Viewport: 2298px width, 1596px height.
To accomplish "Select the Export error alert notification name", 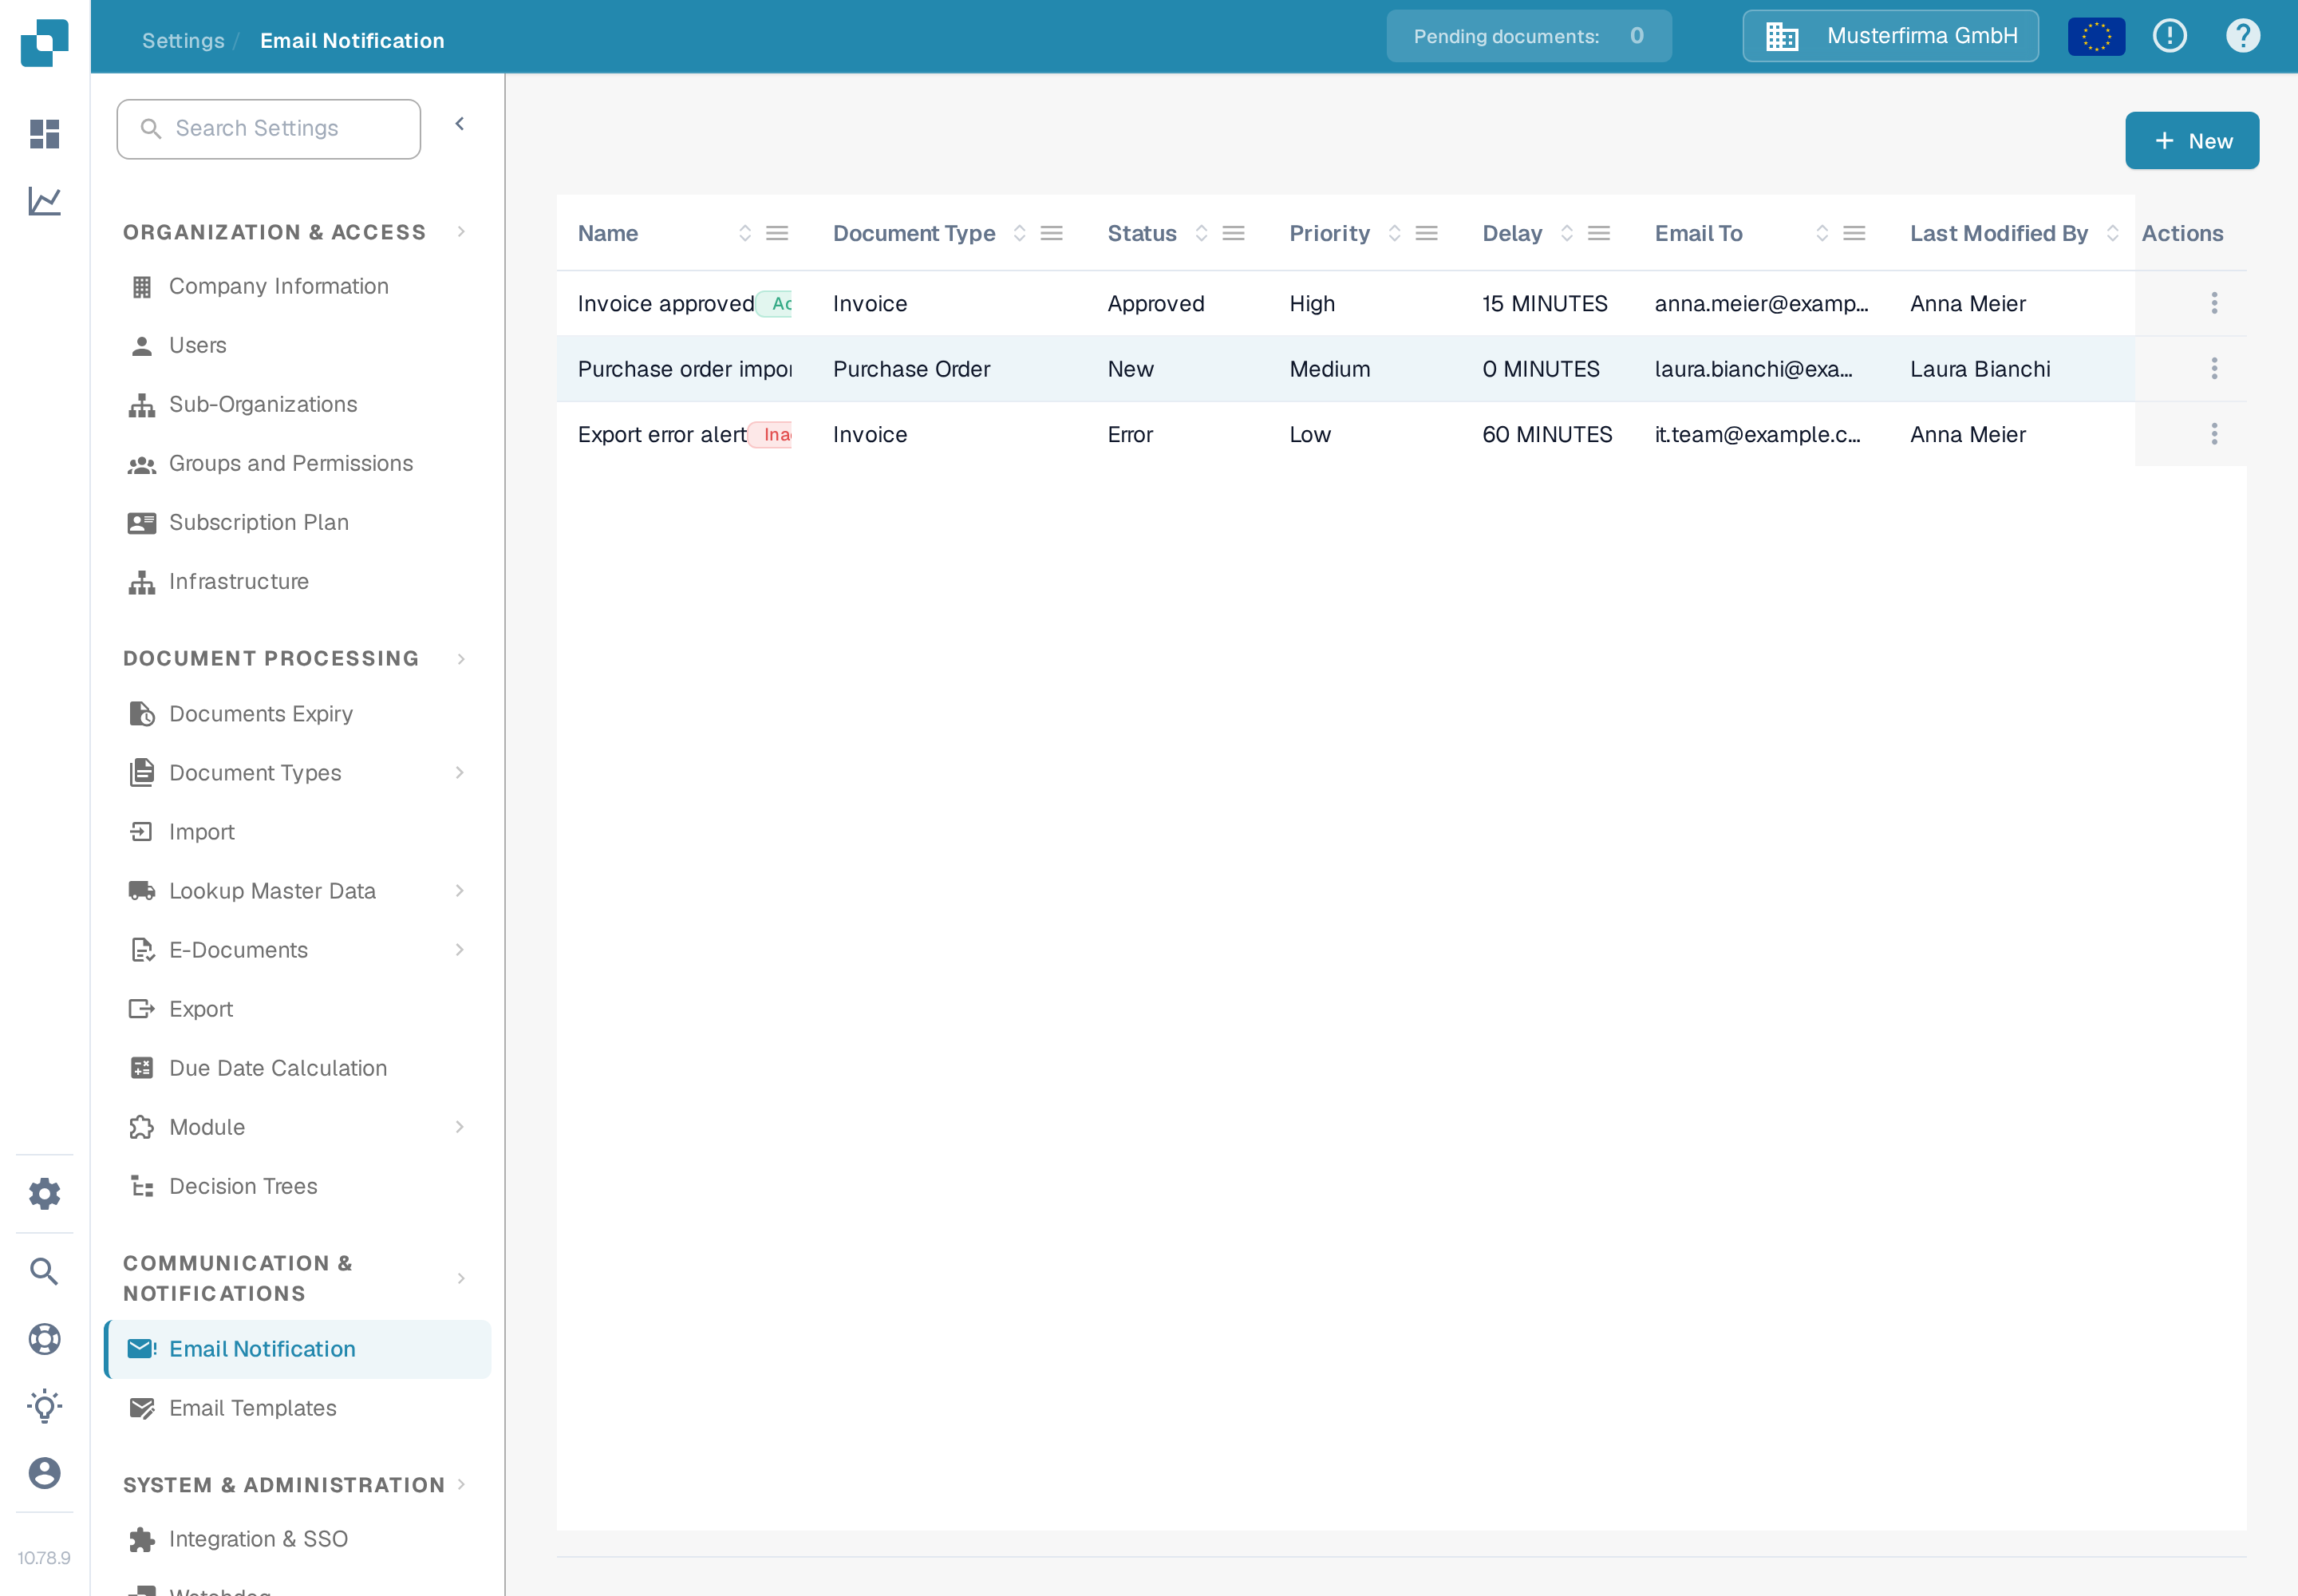I will (662, 435).
